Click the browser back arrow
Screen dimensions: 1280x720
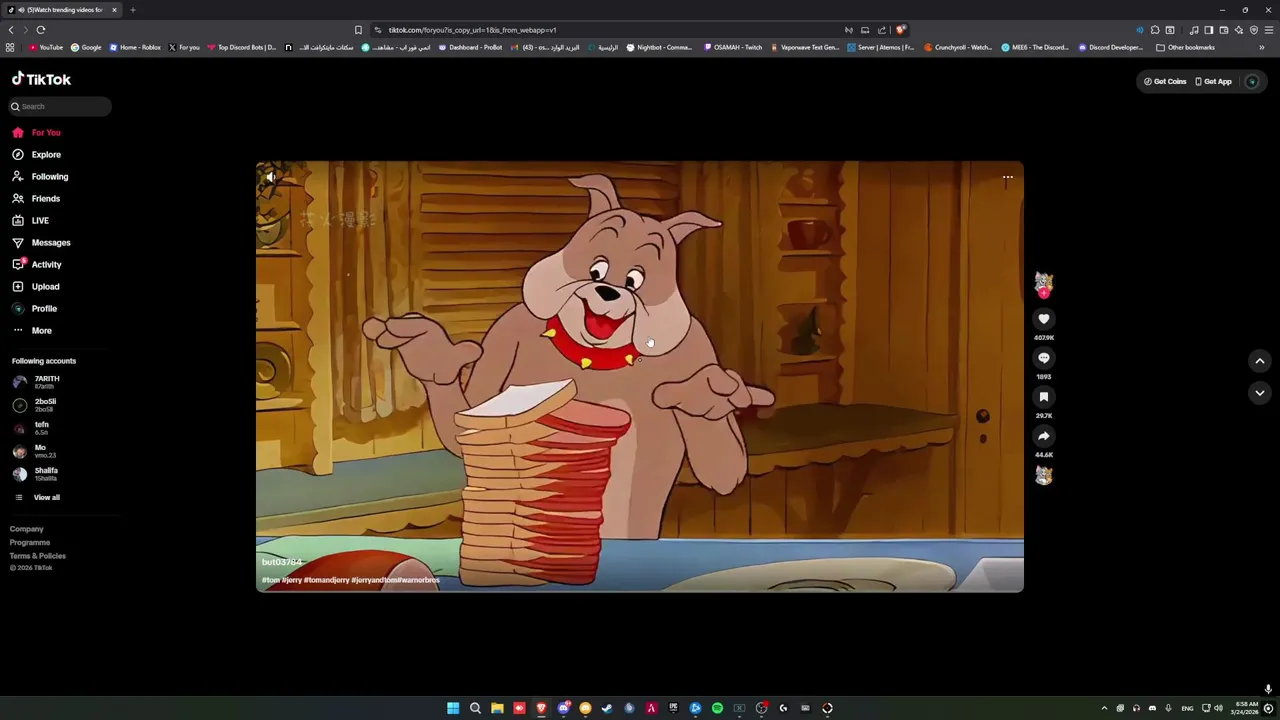[11, 30]
